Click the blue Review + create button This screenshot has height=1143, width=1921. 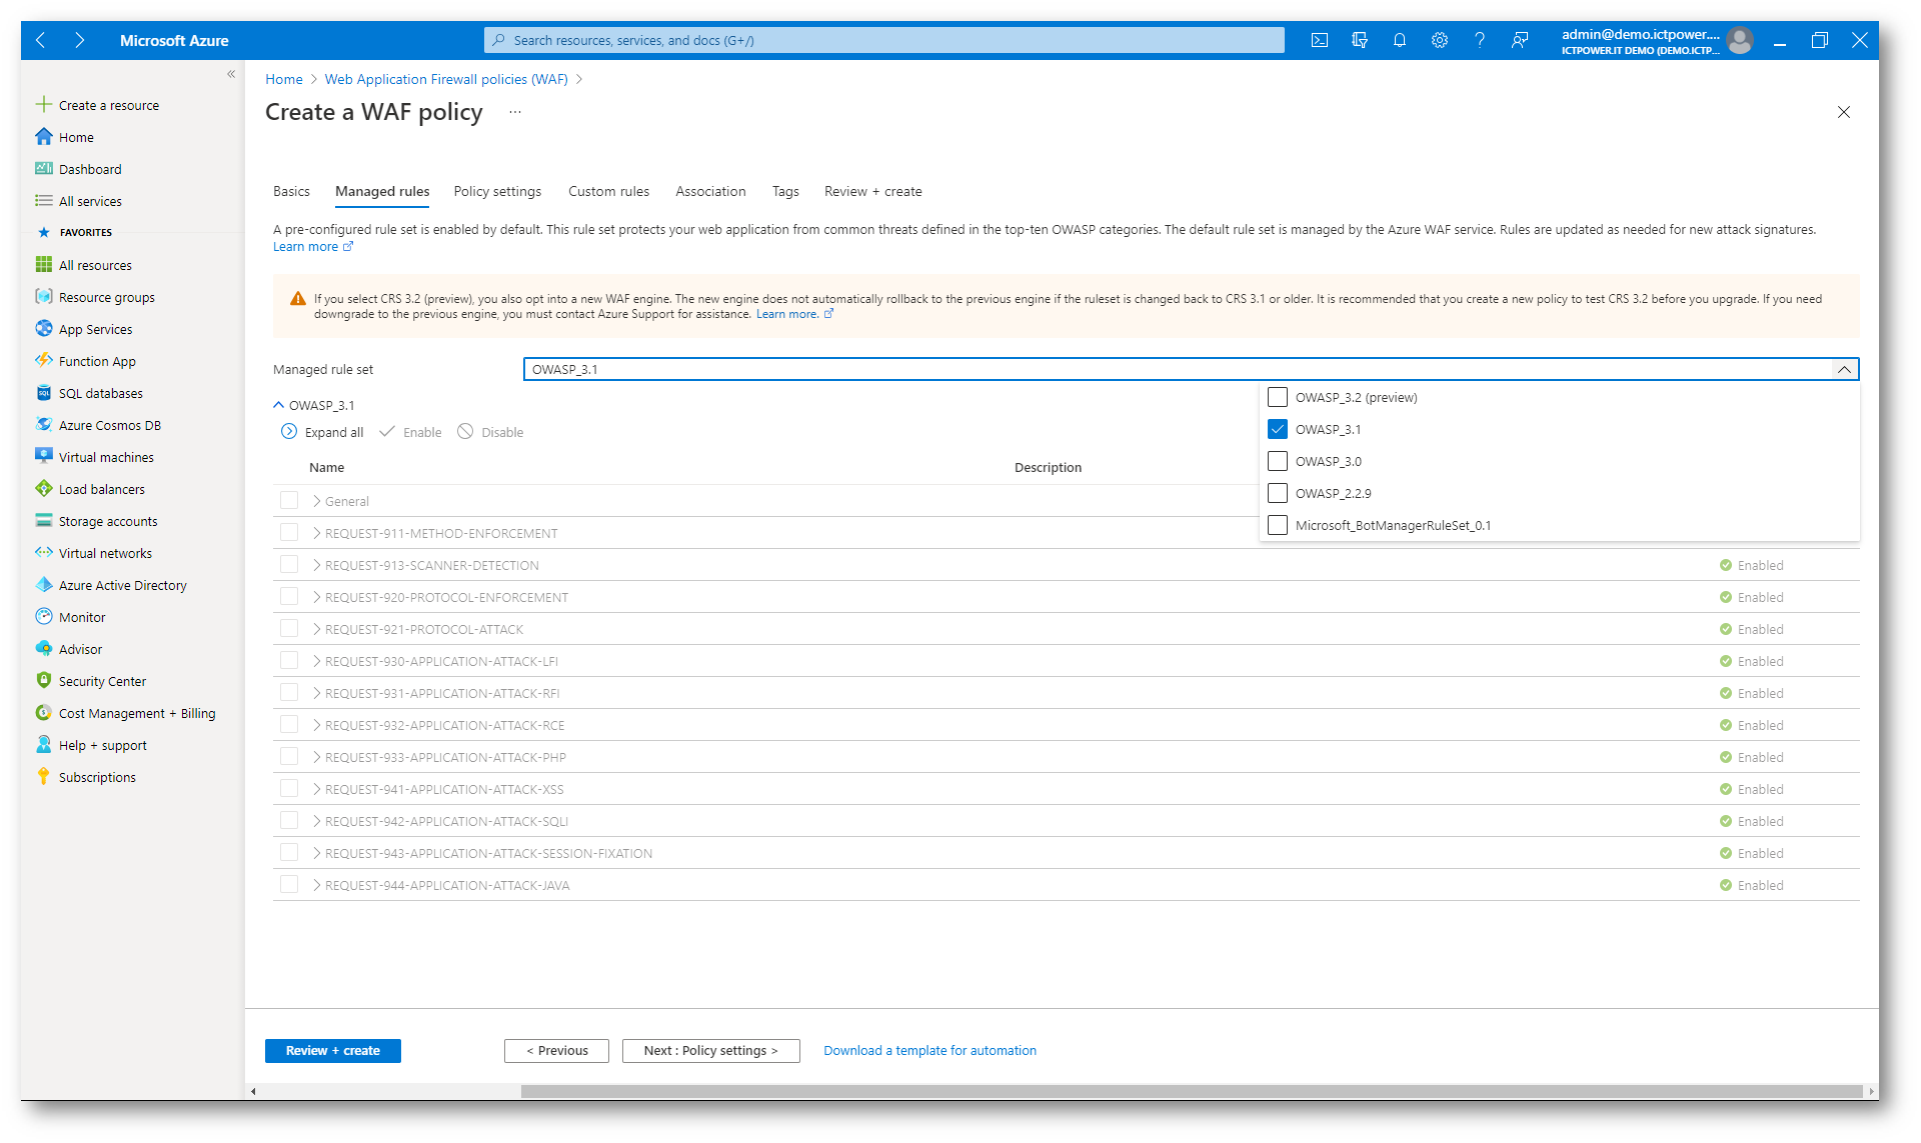[332, 1050]
